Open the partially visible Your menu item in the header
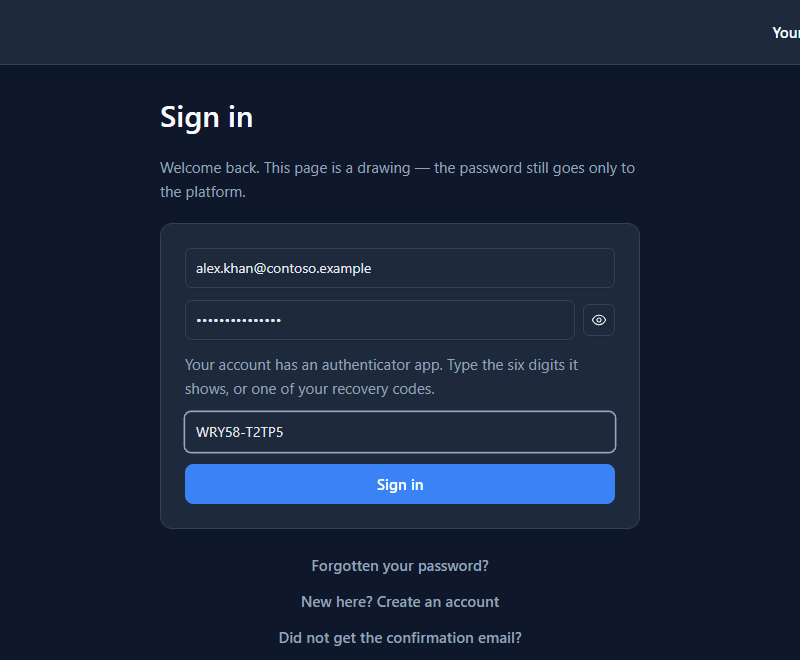Image resolution: width=800 pixels, height=660 pixels. tap(786, 33)
